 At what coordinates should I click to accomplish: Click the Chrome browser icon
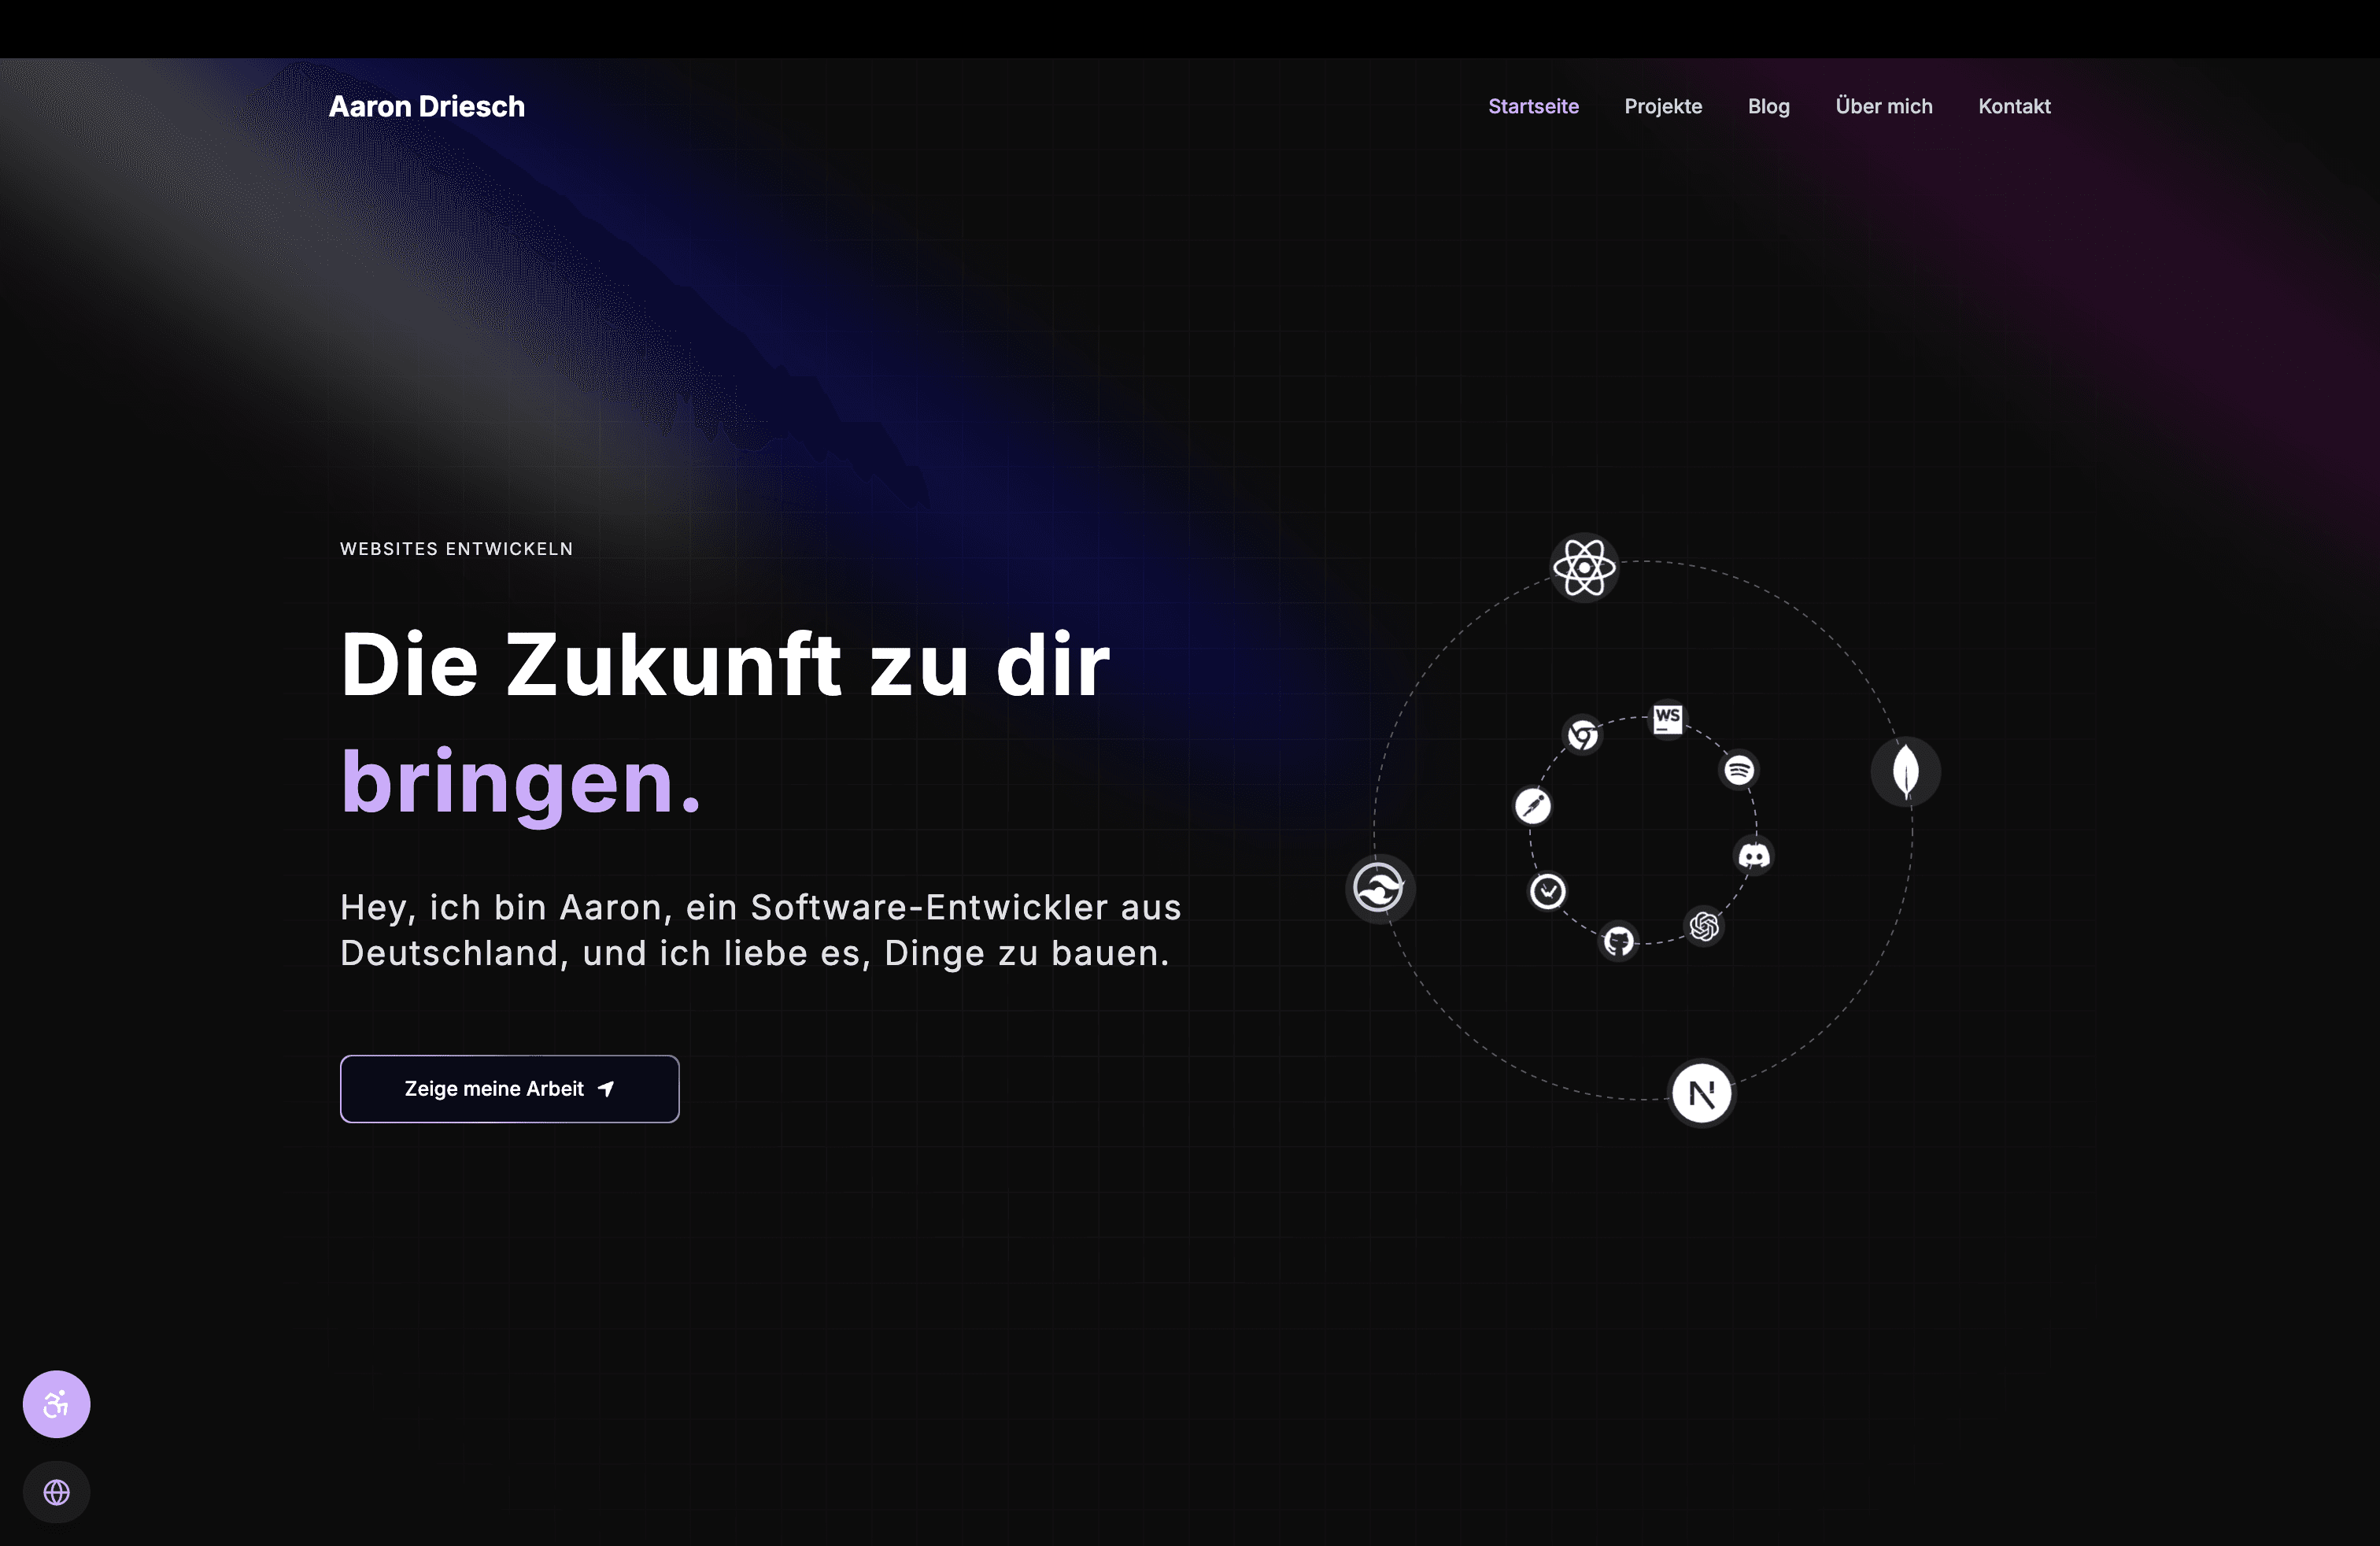pos(1582,735)
